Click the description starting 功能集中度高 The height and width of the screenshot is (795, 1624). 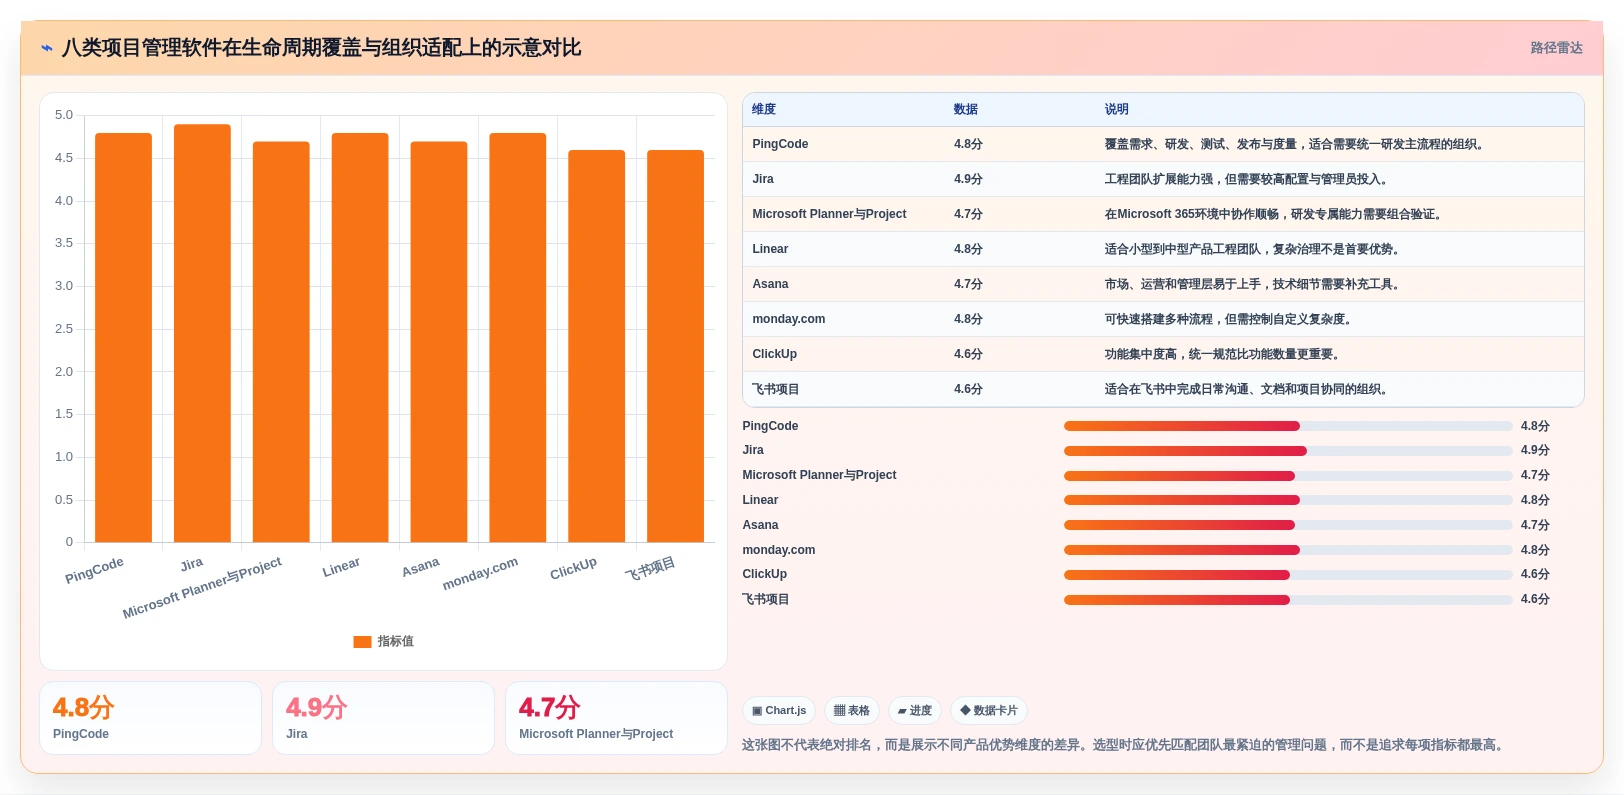1225,354
